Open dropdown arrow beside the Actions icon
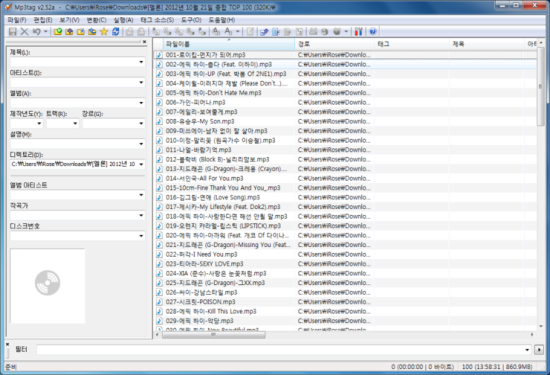 coord(238,32)
